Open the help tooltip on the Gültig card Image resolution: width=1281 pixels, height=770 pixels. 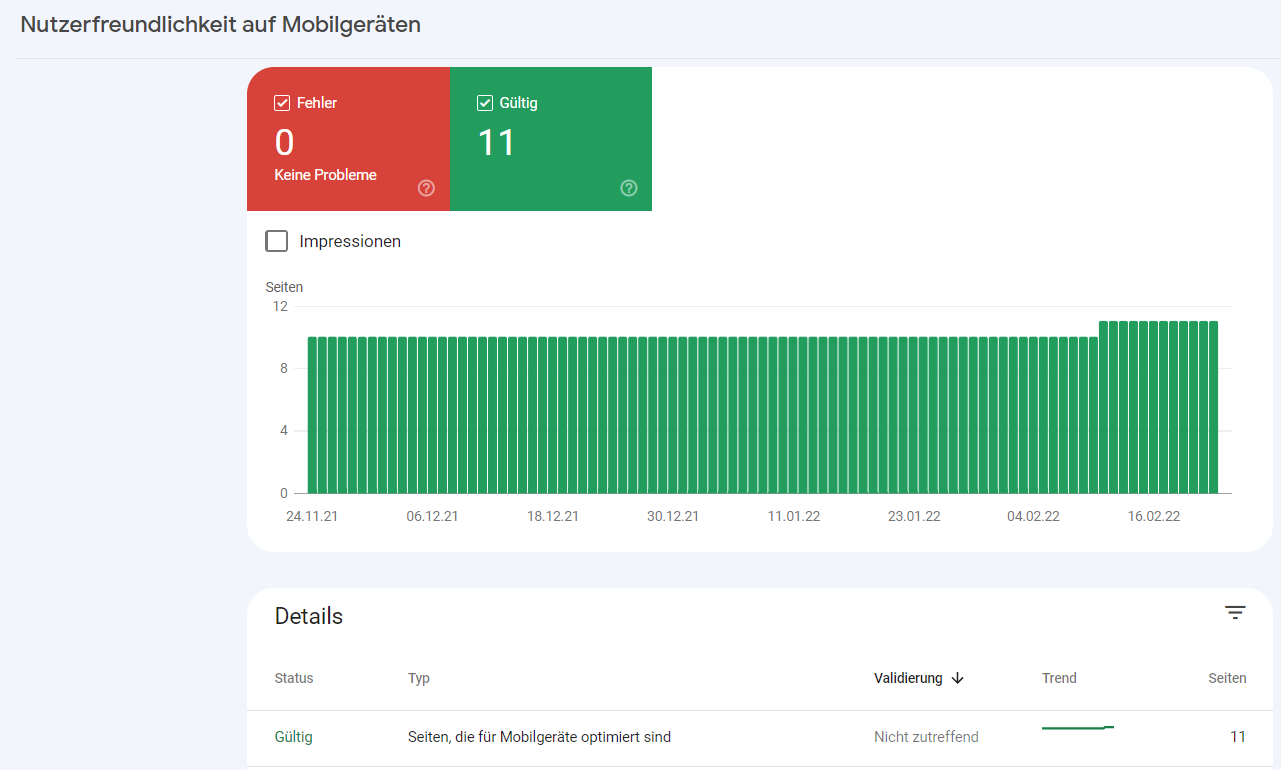[x=628, y=188]
